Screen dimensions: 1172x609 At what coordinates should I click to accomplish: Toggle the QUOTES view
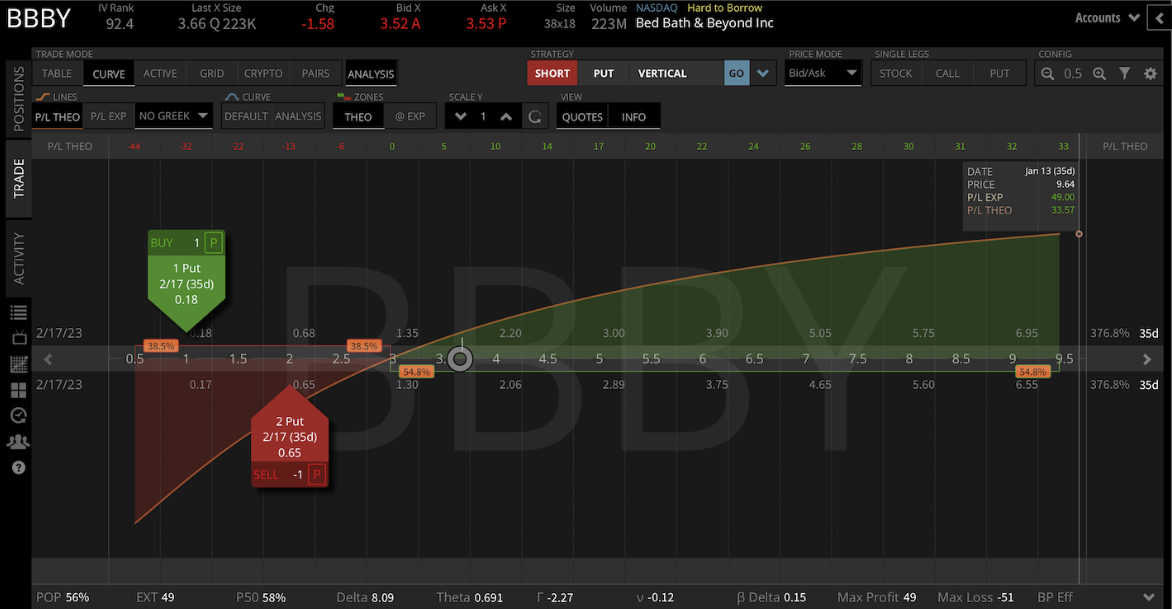click(582, 117)
